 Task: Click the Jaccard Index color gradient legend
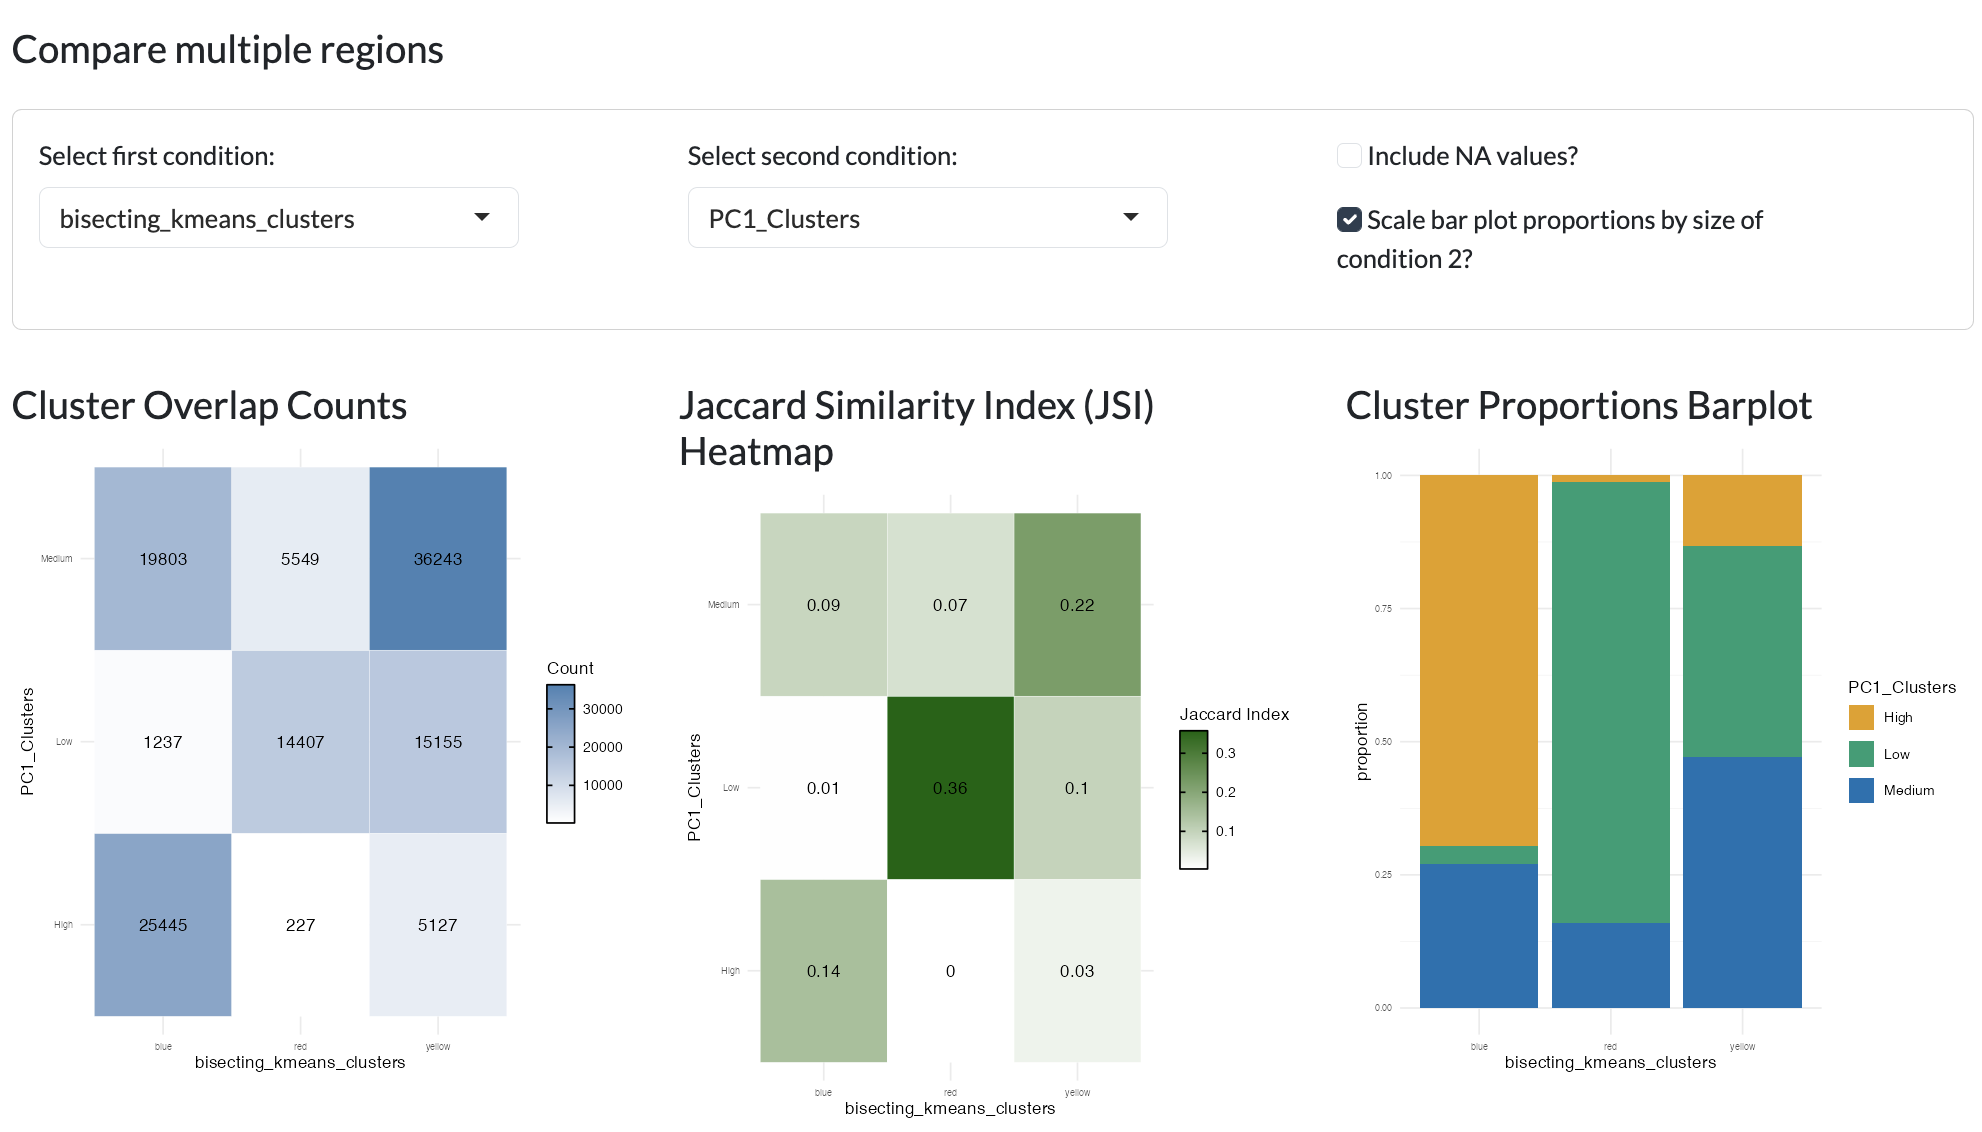coord(1193,800)
